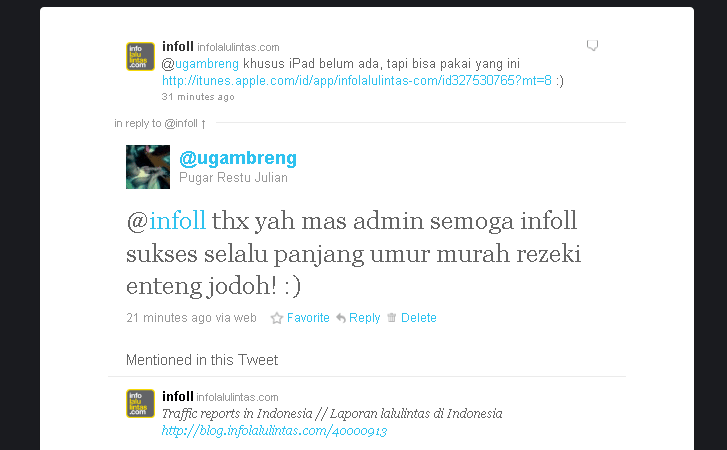Open the top infoll yellow avatar

140,57
